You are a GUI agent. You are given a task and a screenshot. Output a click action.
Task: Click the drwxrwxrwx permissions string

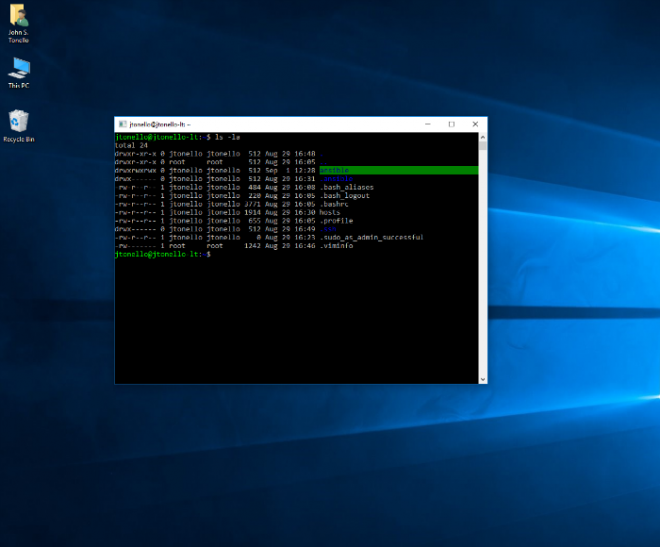136,170
